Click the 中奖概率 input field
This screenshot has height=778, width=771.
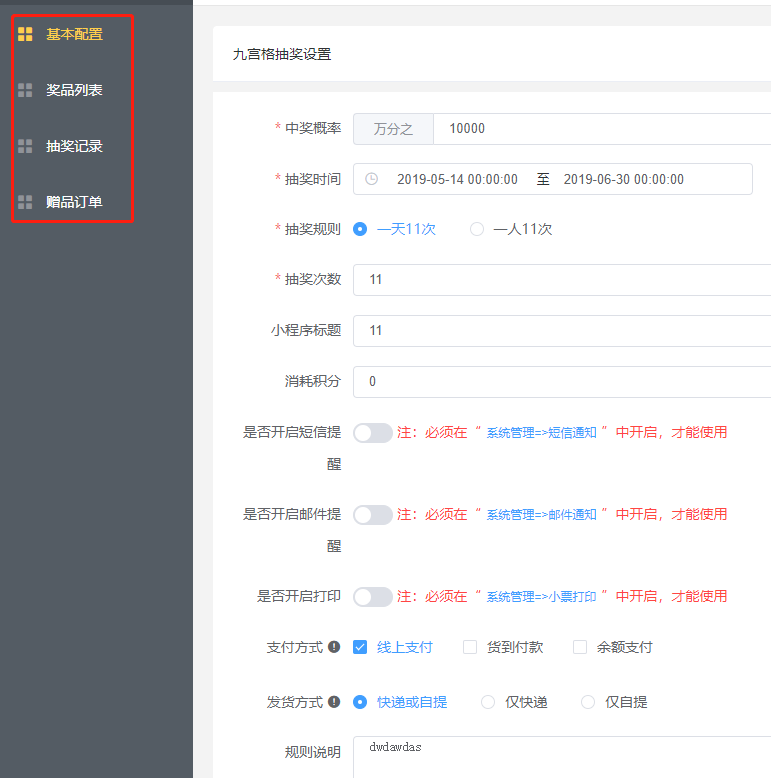[600, 128]
